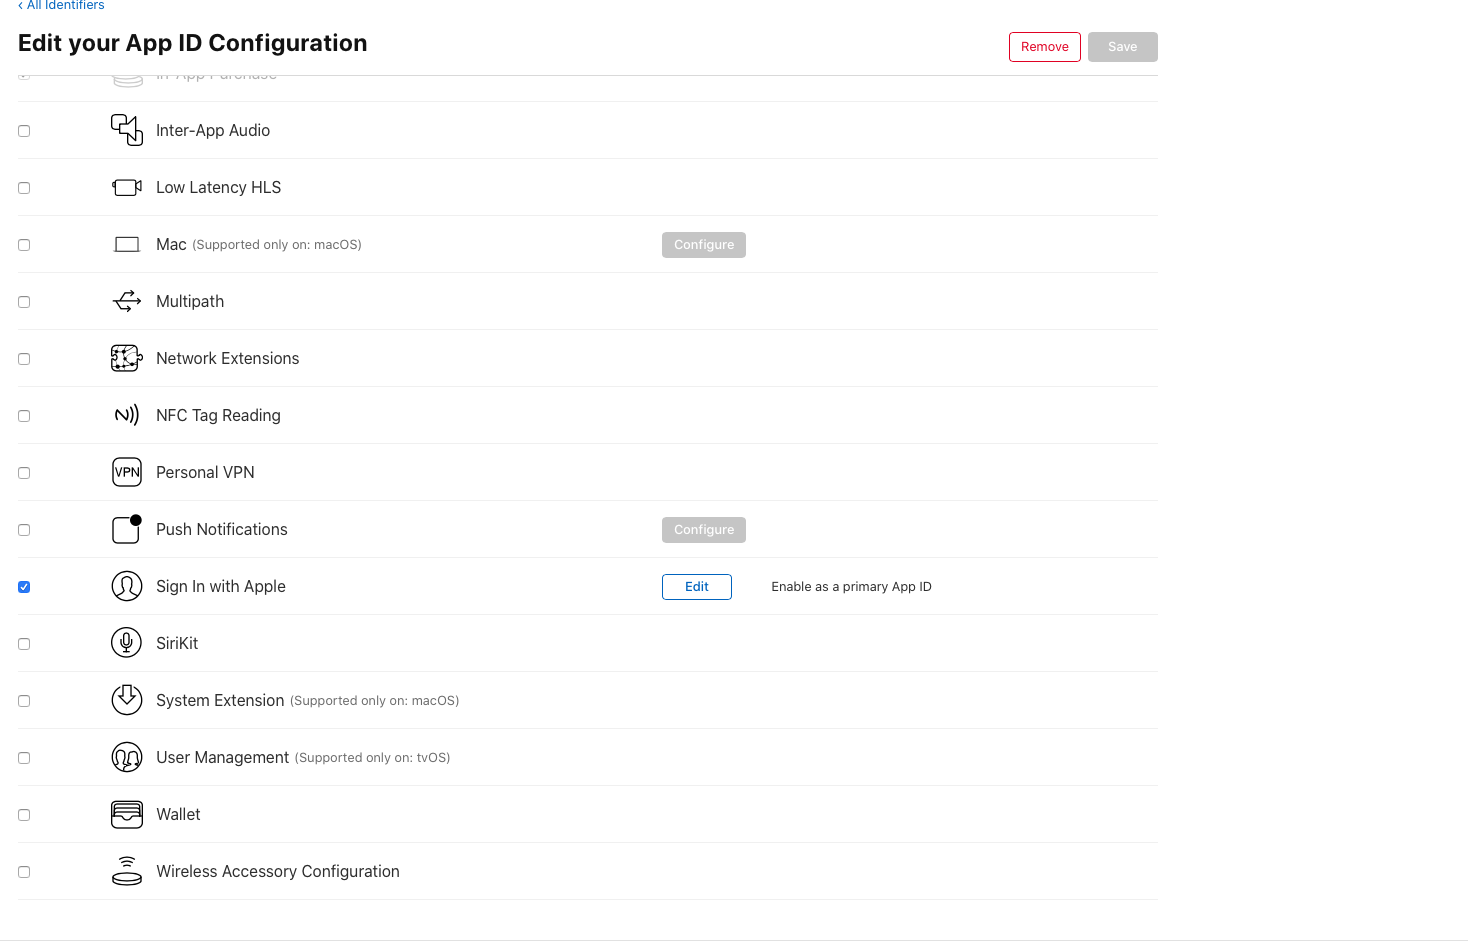Enable the Push Notifications checkbox
This screenshot has width=1468, height=946.
[24, 530]
